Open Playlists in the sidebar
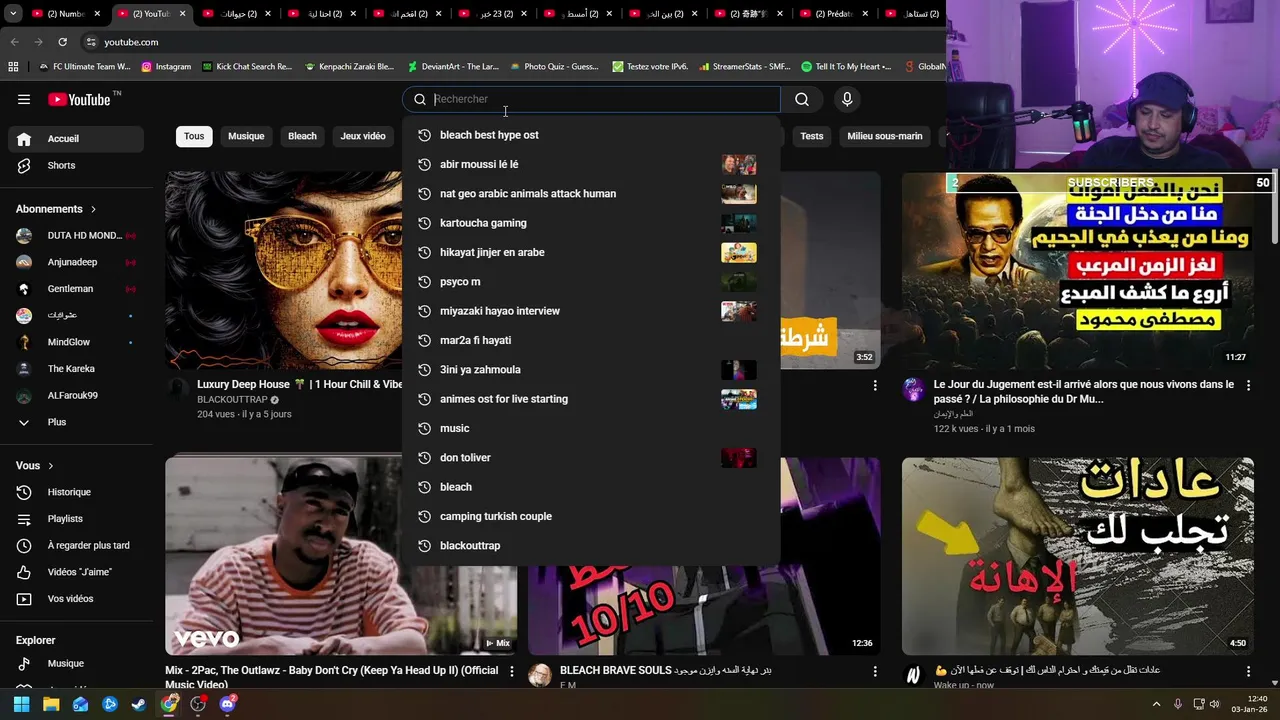 coord(76,519)
